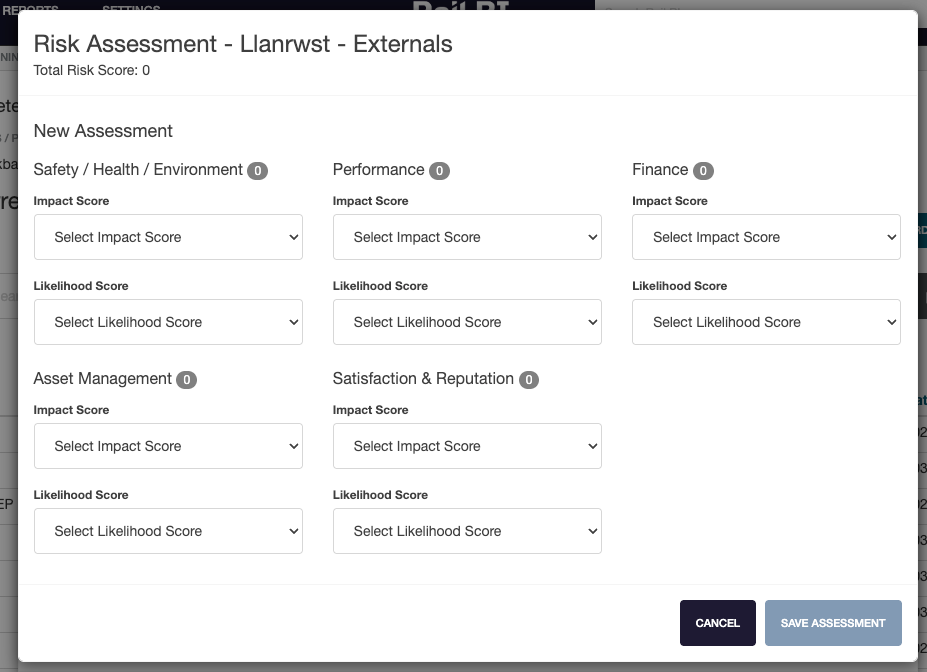Click the Total Risk Score text

tap(92, 71)
